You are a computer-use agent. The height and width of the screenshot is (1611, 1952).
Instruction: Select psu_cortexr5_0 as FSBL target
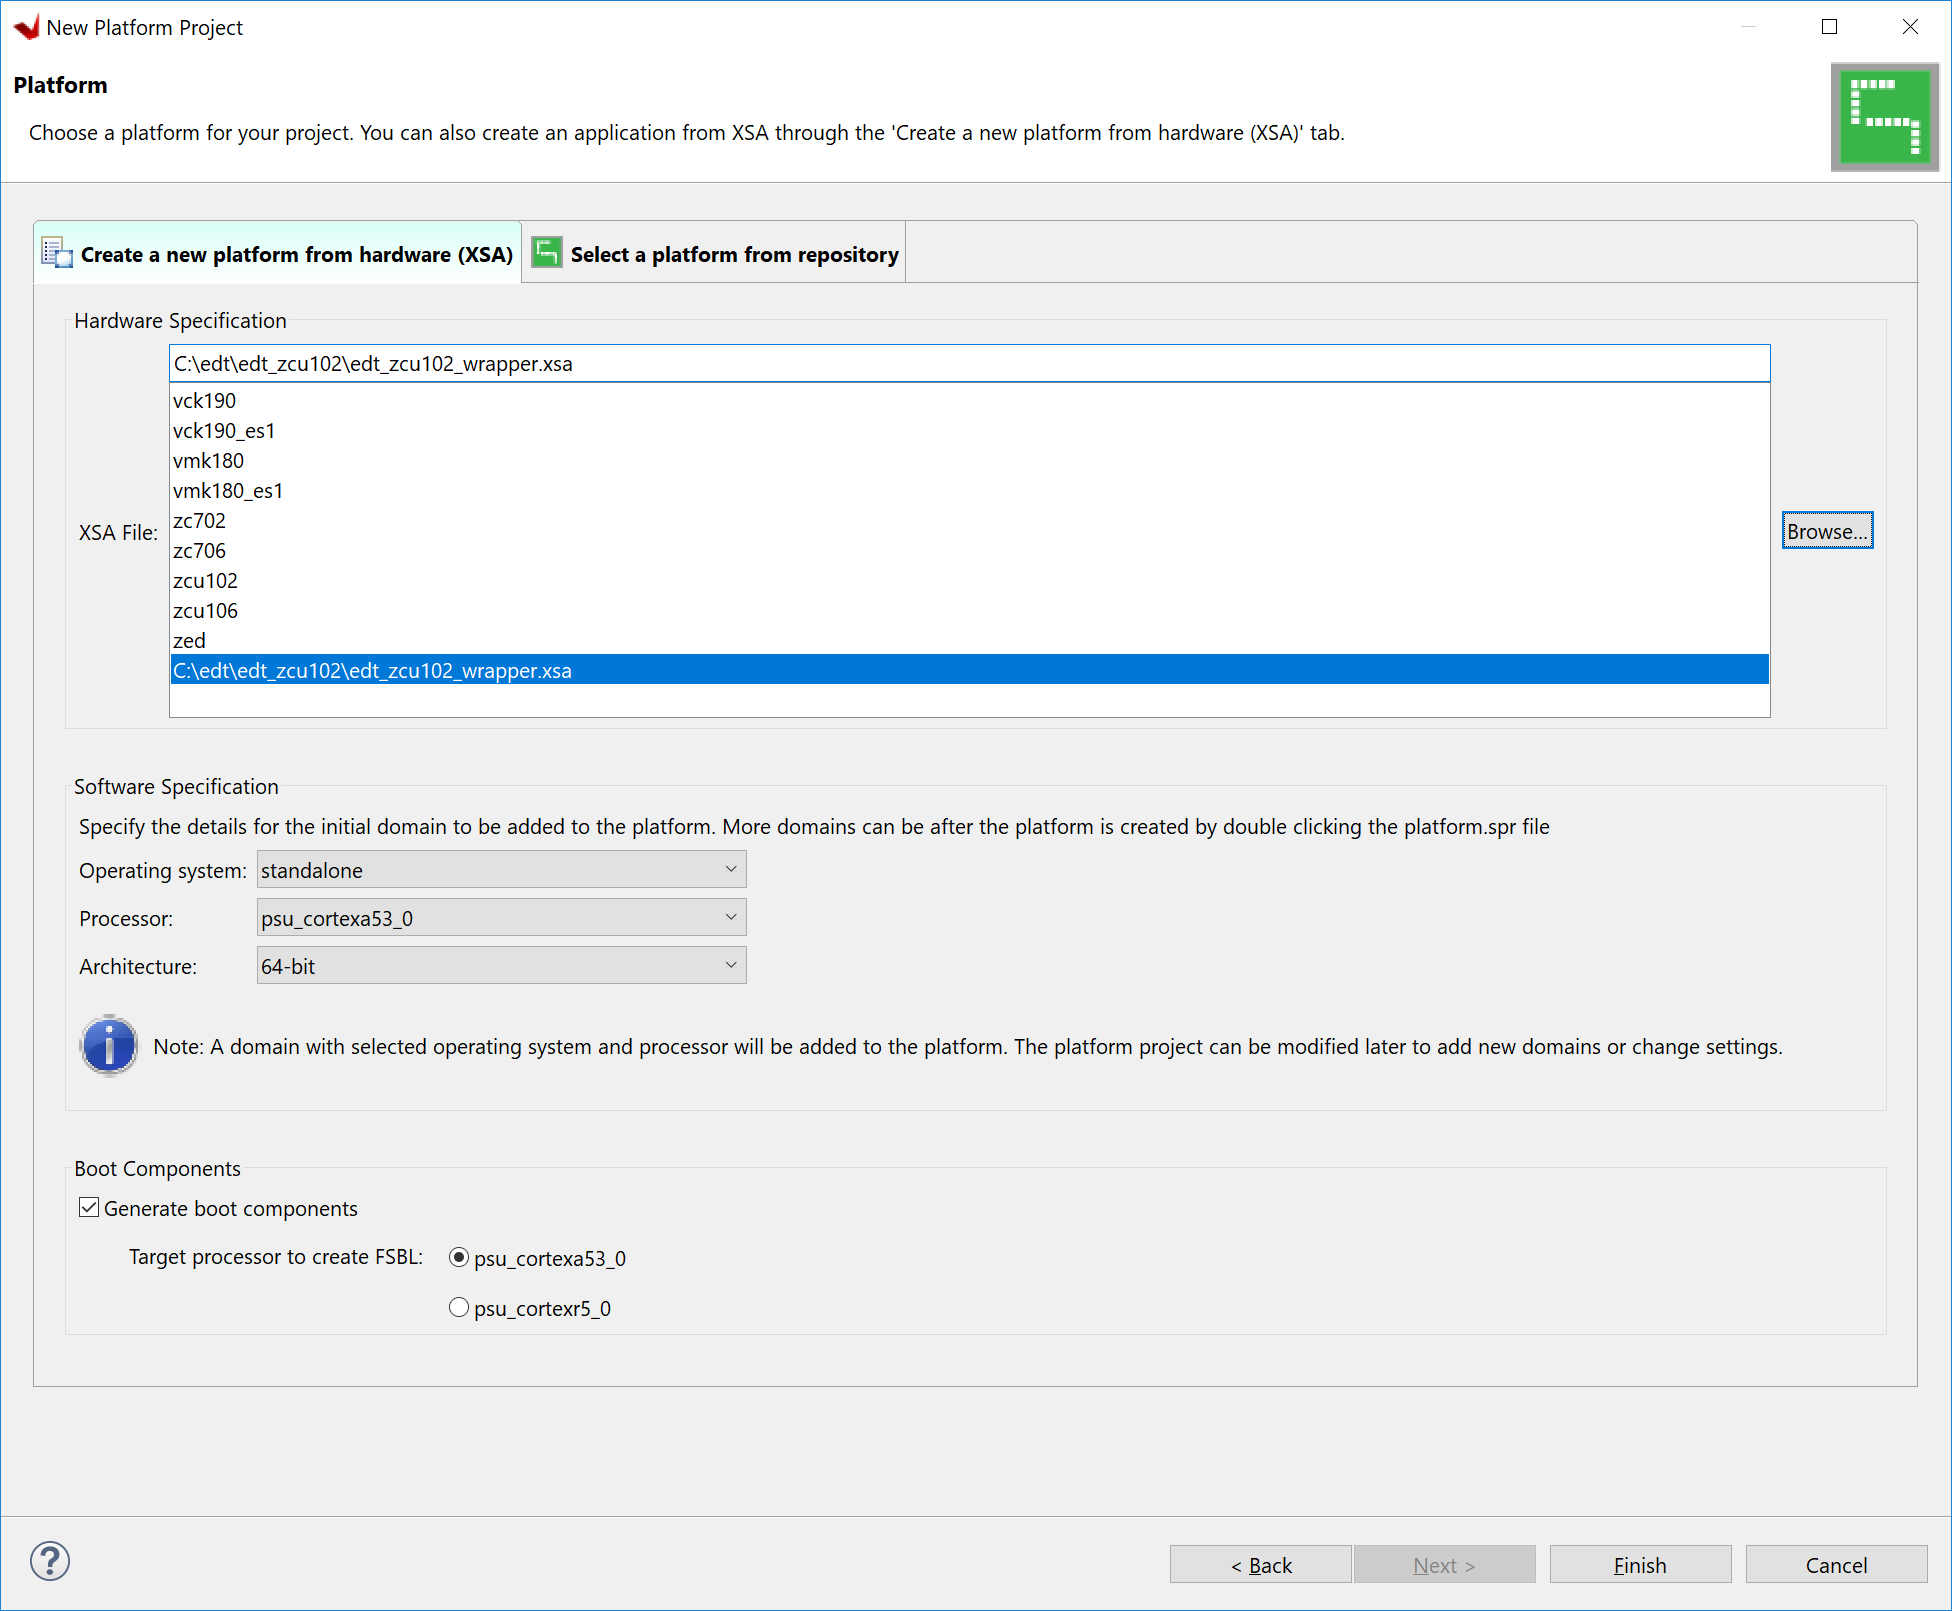[x=459, y=1307]
